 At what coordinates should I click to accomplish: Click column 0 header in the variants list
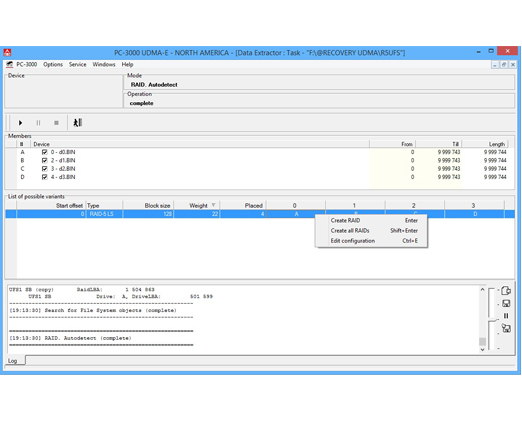[x=295, y=206]
